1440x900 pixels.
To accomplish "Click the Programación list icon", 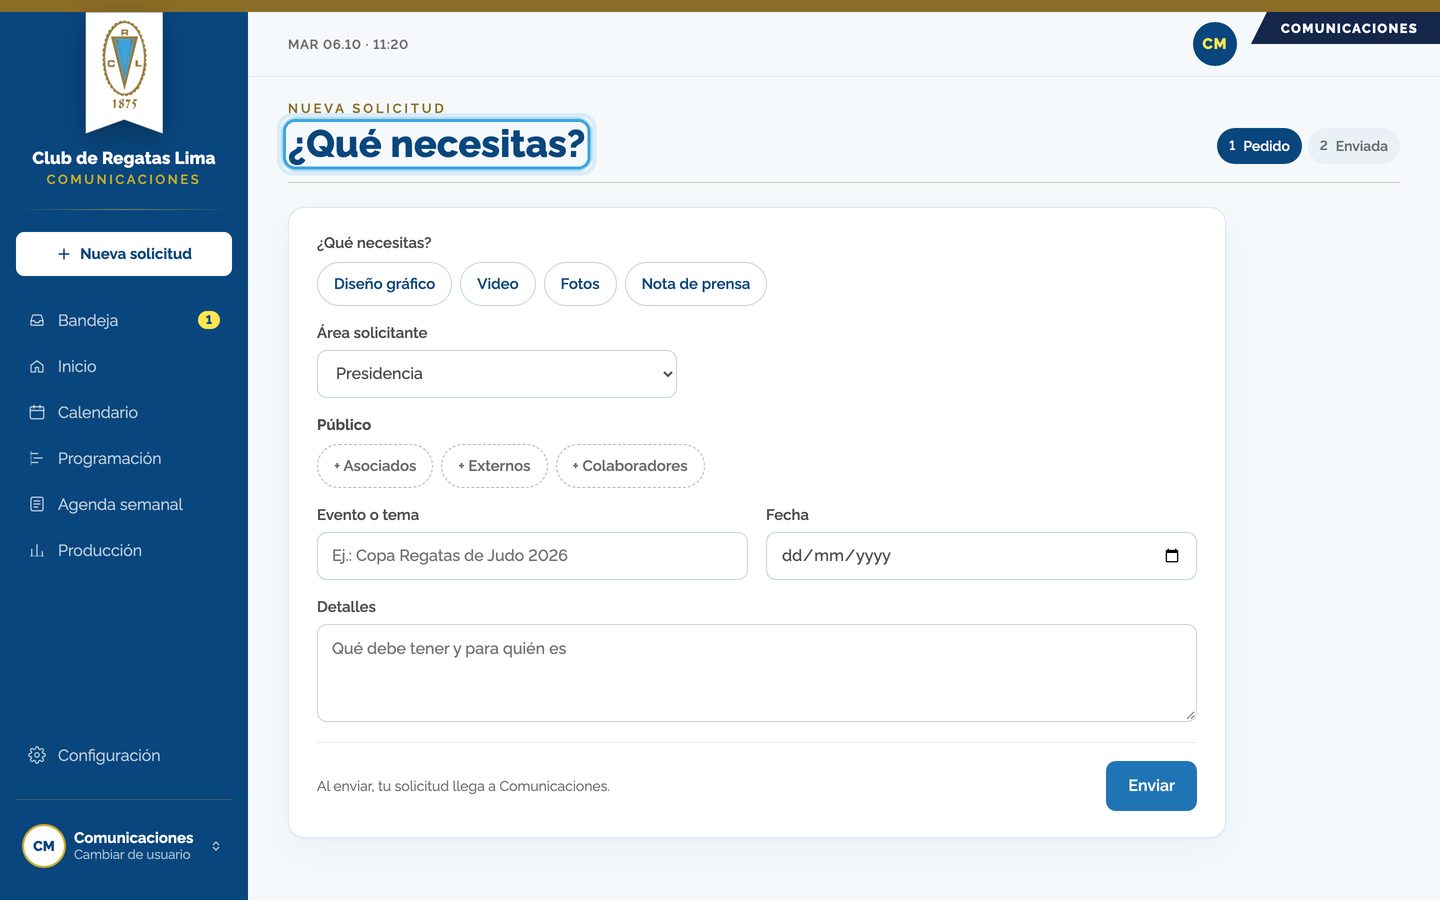I will click(37, 458).
